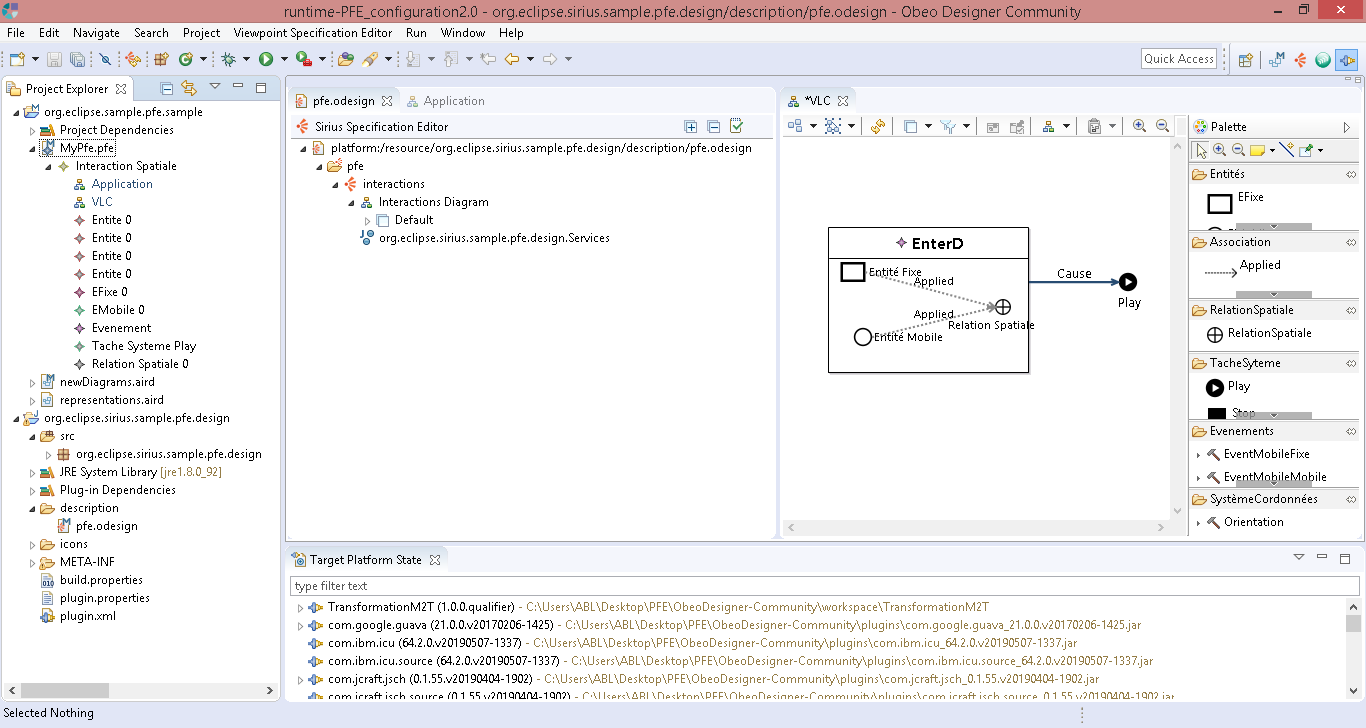Select Tache Systeme Play in Project Explorer
The height and width of the screenshot is (728, 1366).
(144, 346)
